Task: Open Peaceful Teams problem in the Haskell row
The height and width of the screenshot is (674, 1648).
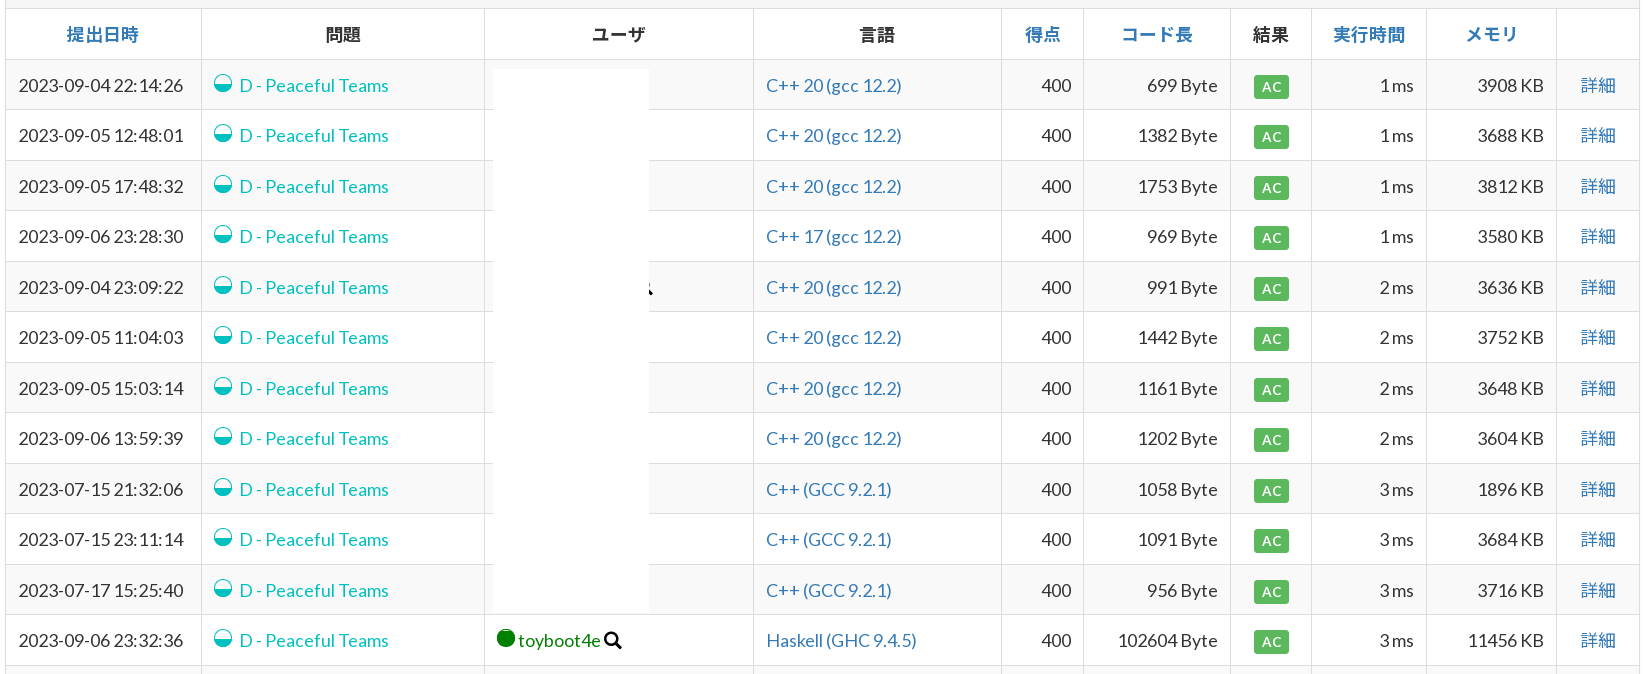Action: [314, 641]
